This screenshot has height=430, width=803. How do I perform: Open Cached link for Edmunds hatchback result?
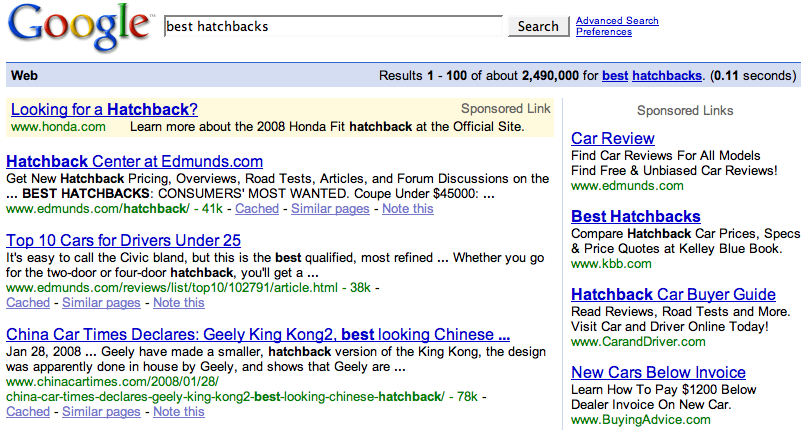tap(257, 209)
